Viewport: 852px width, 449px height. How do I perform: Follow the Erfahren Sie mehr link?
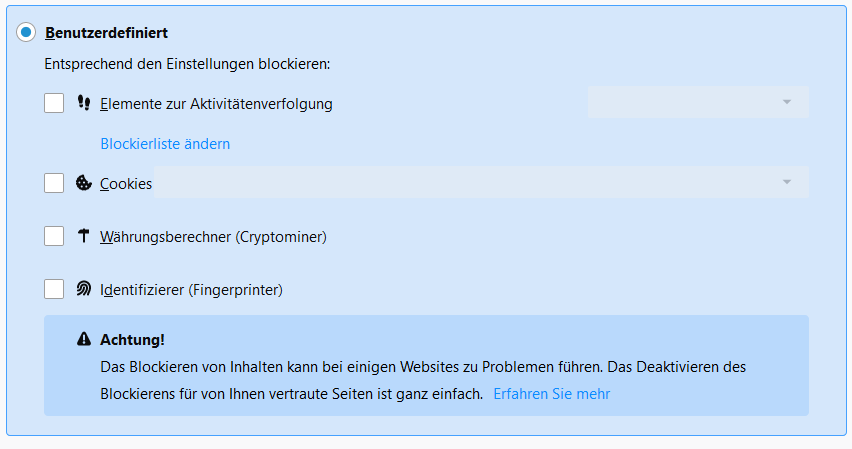point(551,394)
